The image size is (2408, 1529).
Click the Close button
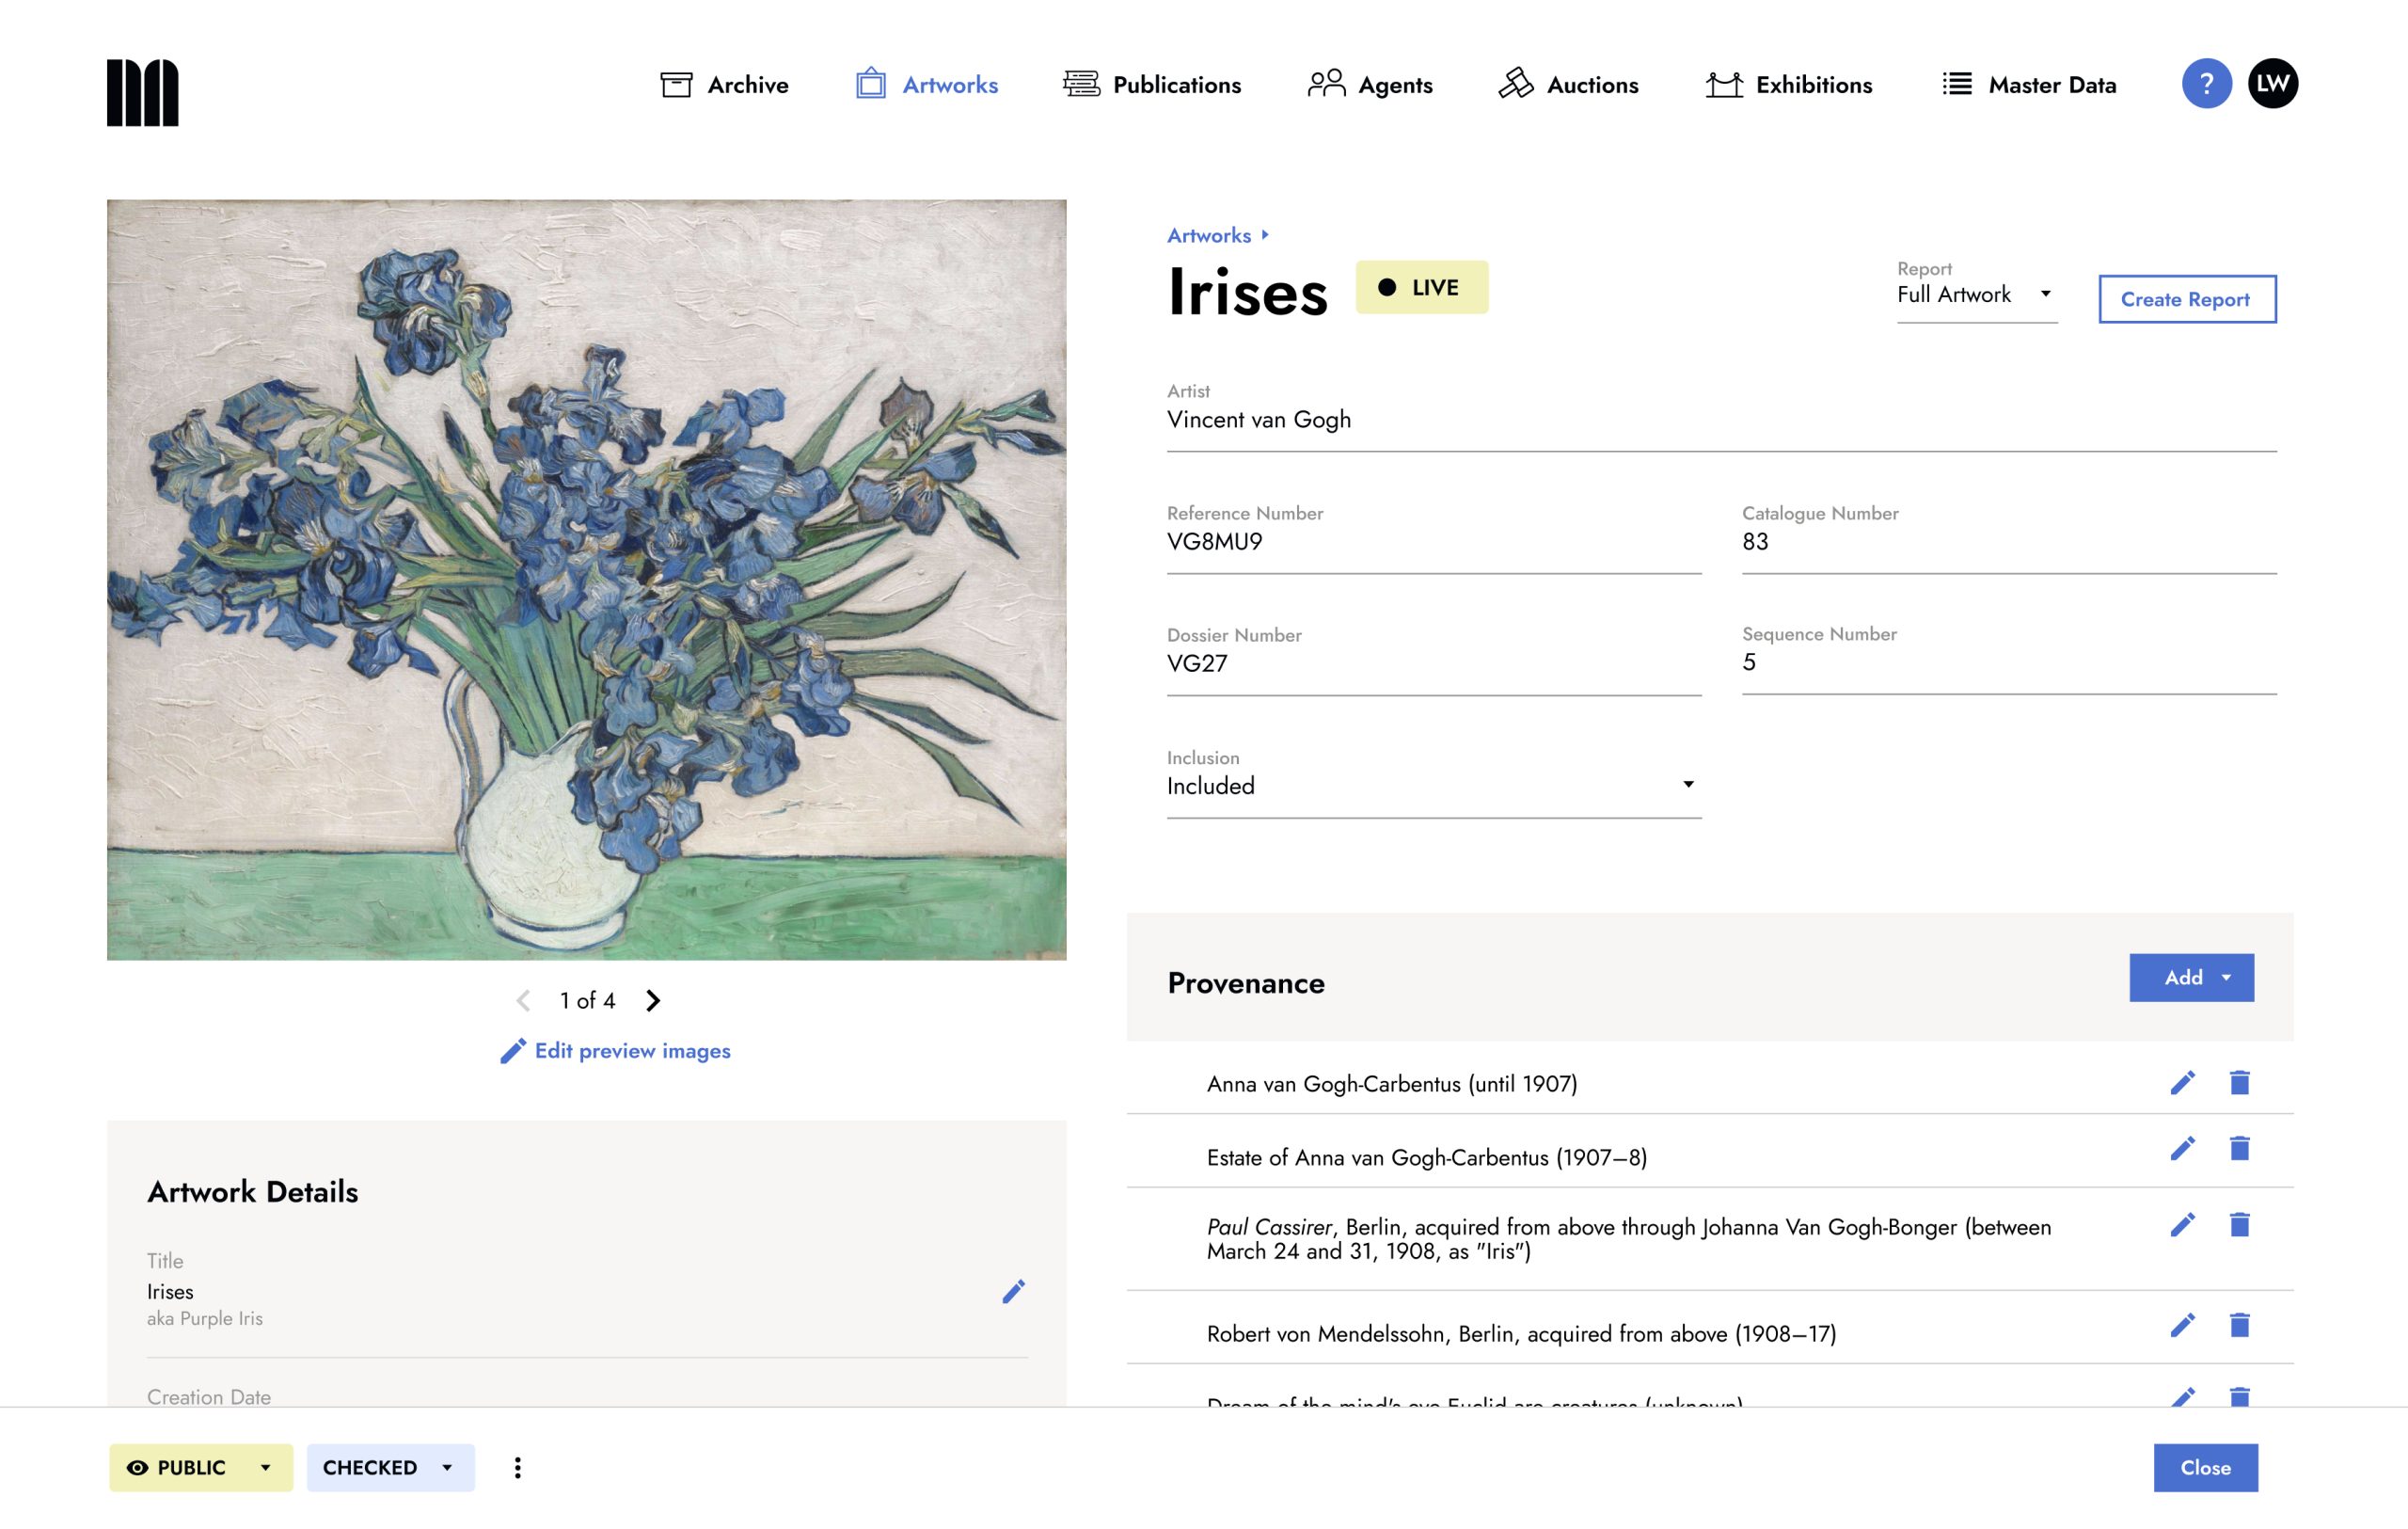coord(2205,1467)
